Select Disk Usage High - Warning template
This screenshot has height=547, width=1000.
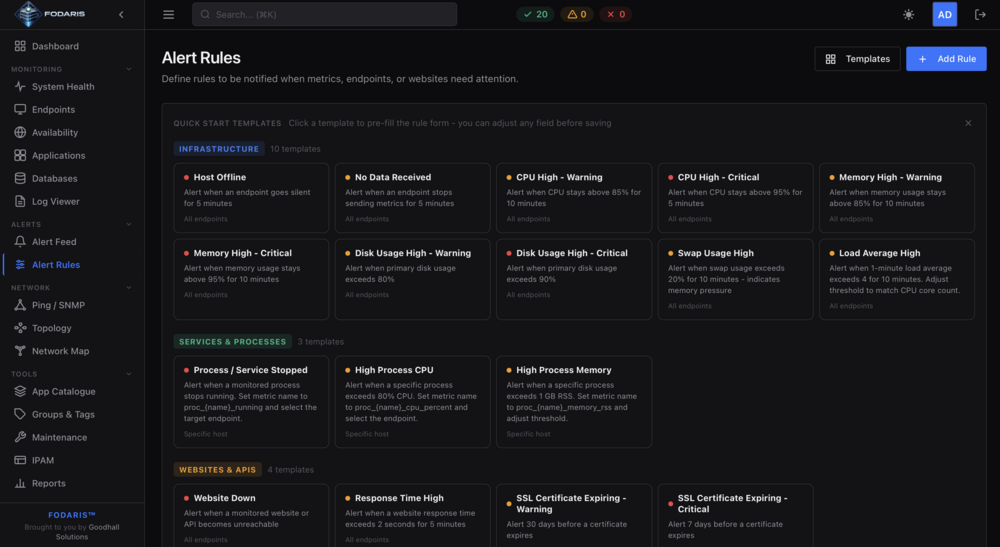(412, 279)
